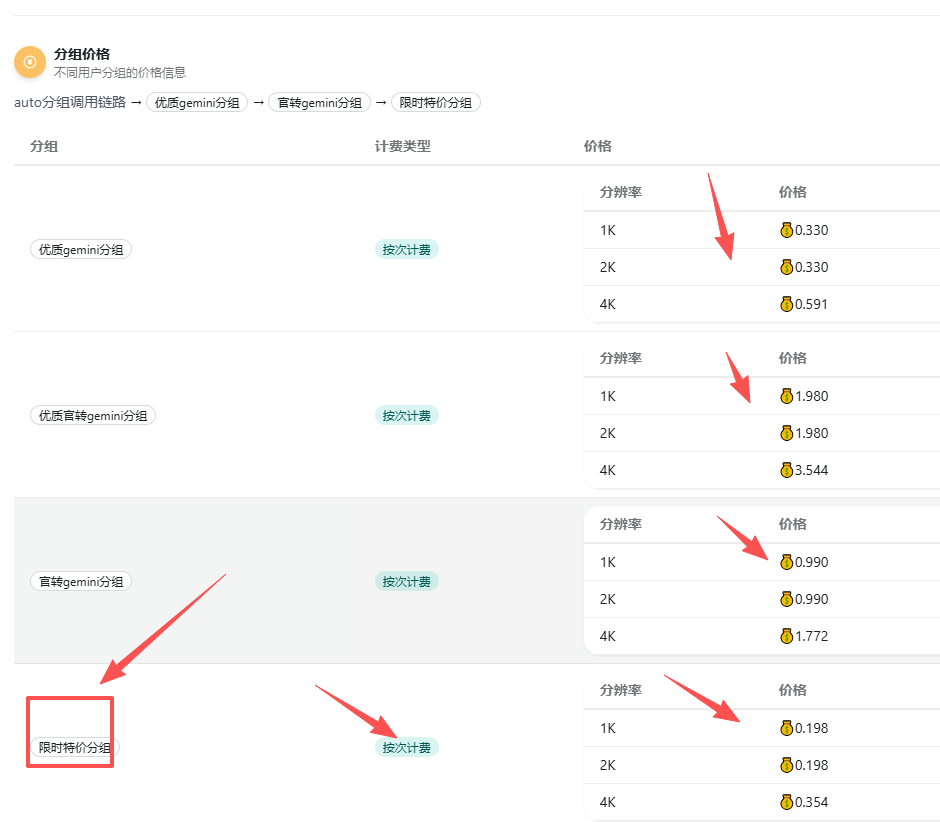Click 优质官转gemini分组 tag in group column
The image size is (940, 822).
click(x=93, y=415)
